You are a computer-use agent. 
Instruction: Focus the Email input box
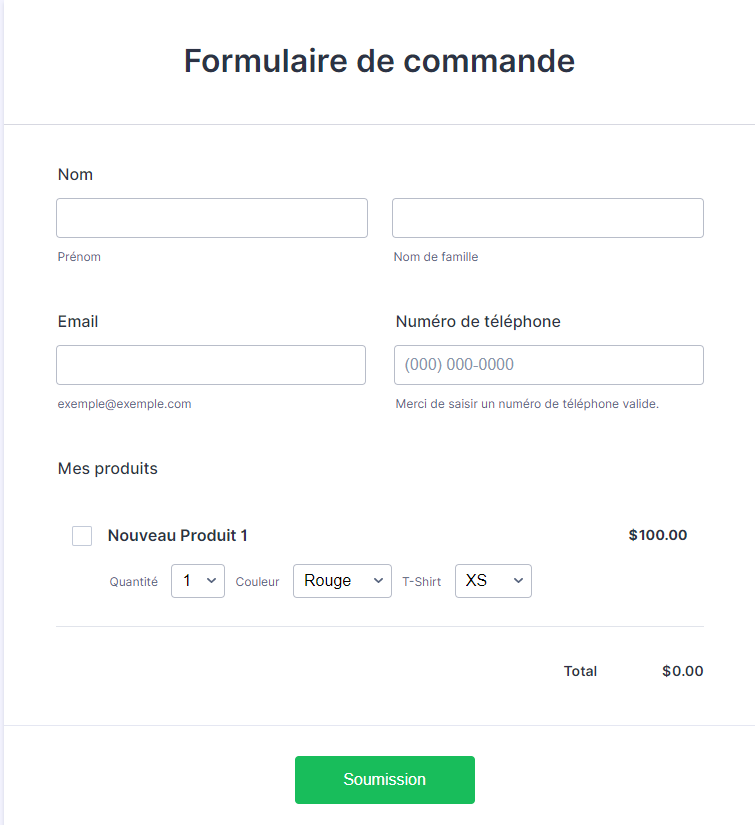coord(211,365)
